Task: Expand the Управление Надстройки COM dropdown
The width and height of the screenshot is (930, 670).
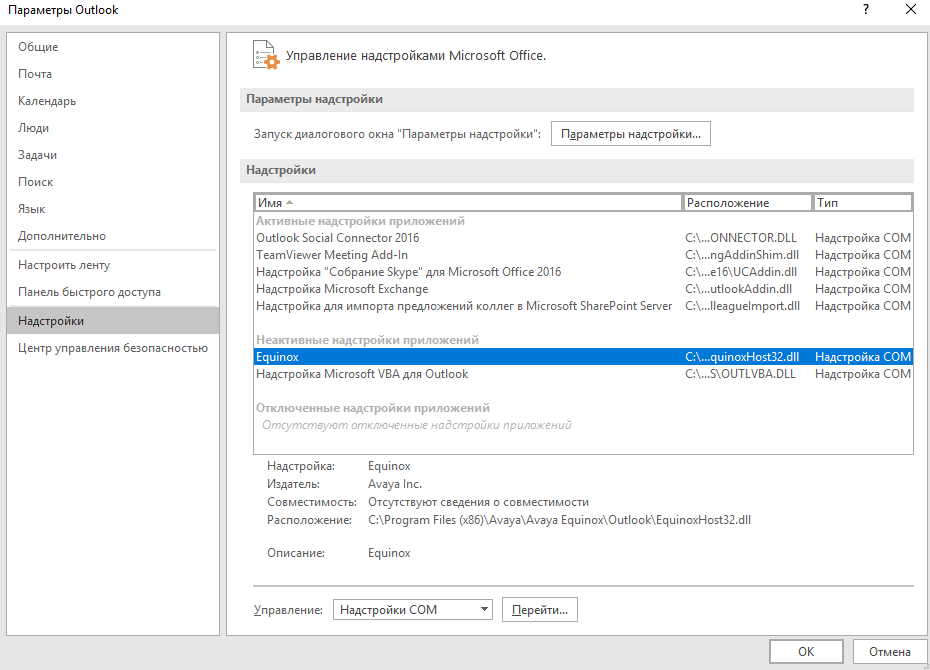Action: 413,610
